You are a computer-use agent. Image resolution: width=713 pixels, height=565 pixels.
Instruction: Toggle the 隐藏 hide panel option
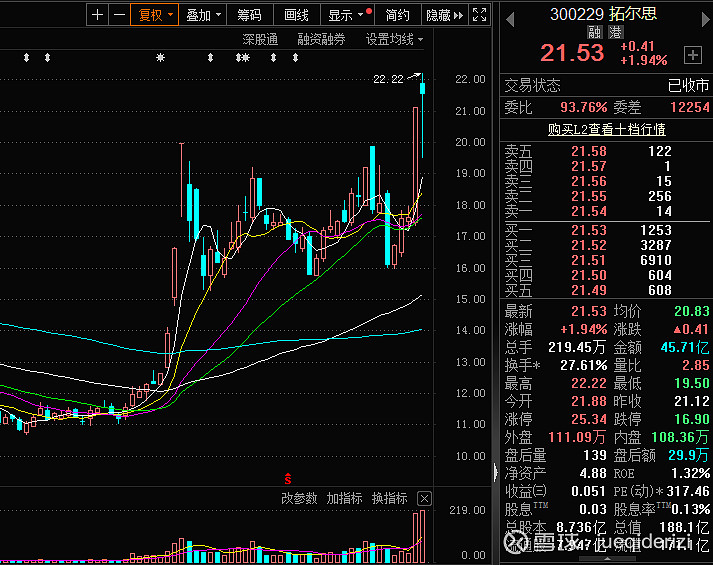[442, 15]
